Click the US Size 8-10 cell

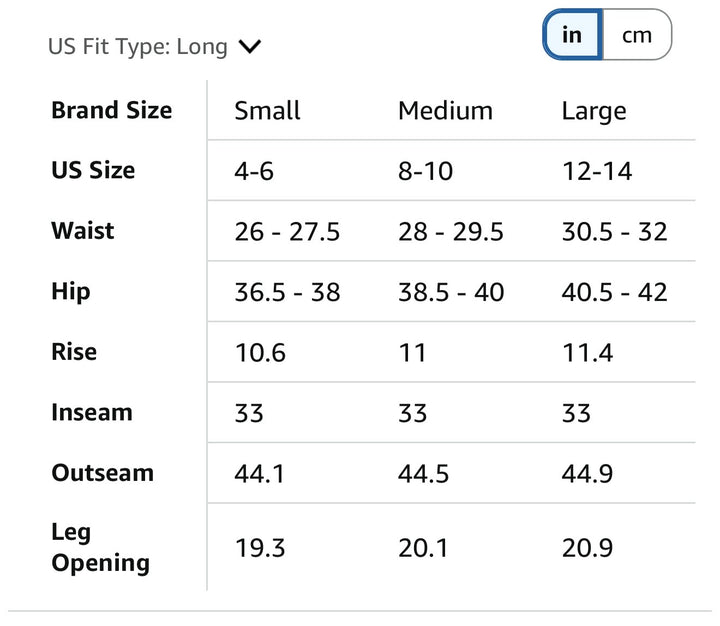pos(426,171)
